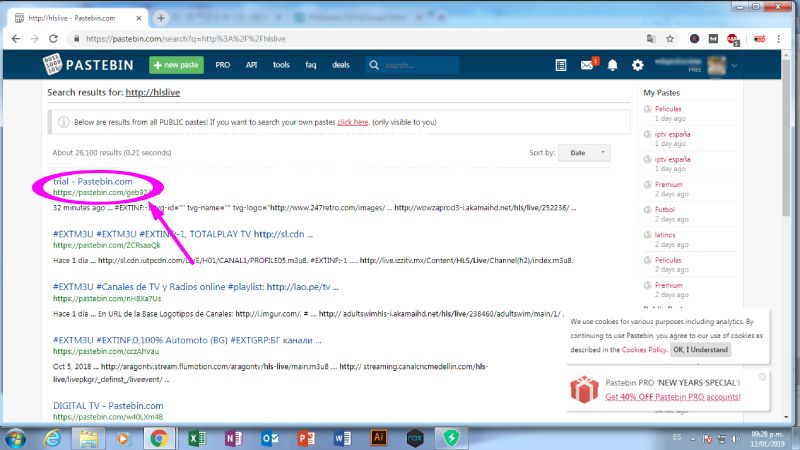
Task: Open PowerPoint from the taskbar
Action: 306,438
